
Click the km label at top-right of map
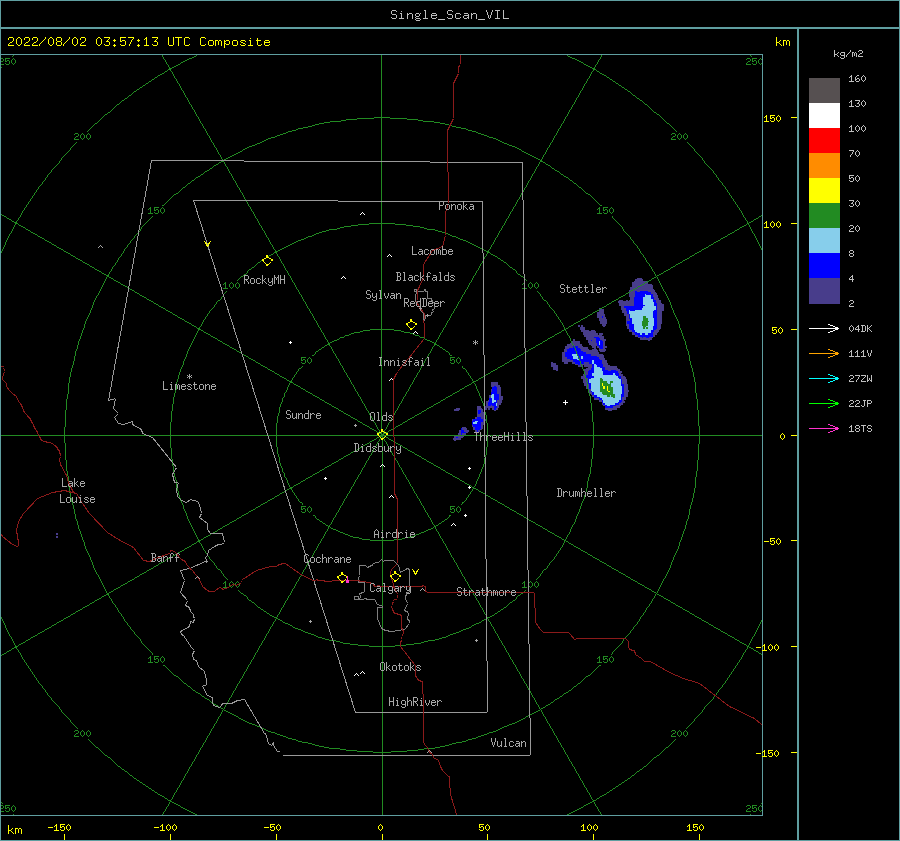782,42
